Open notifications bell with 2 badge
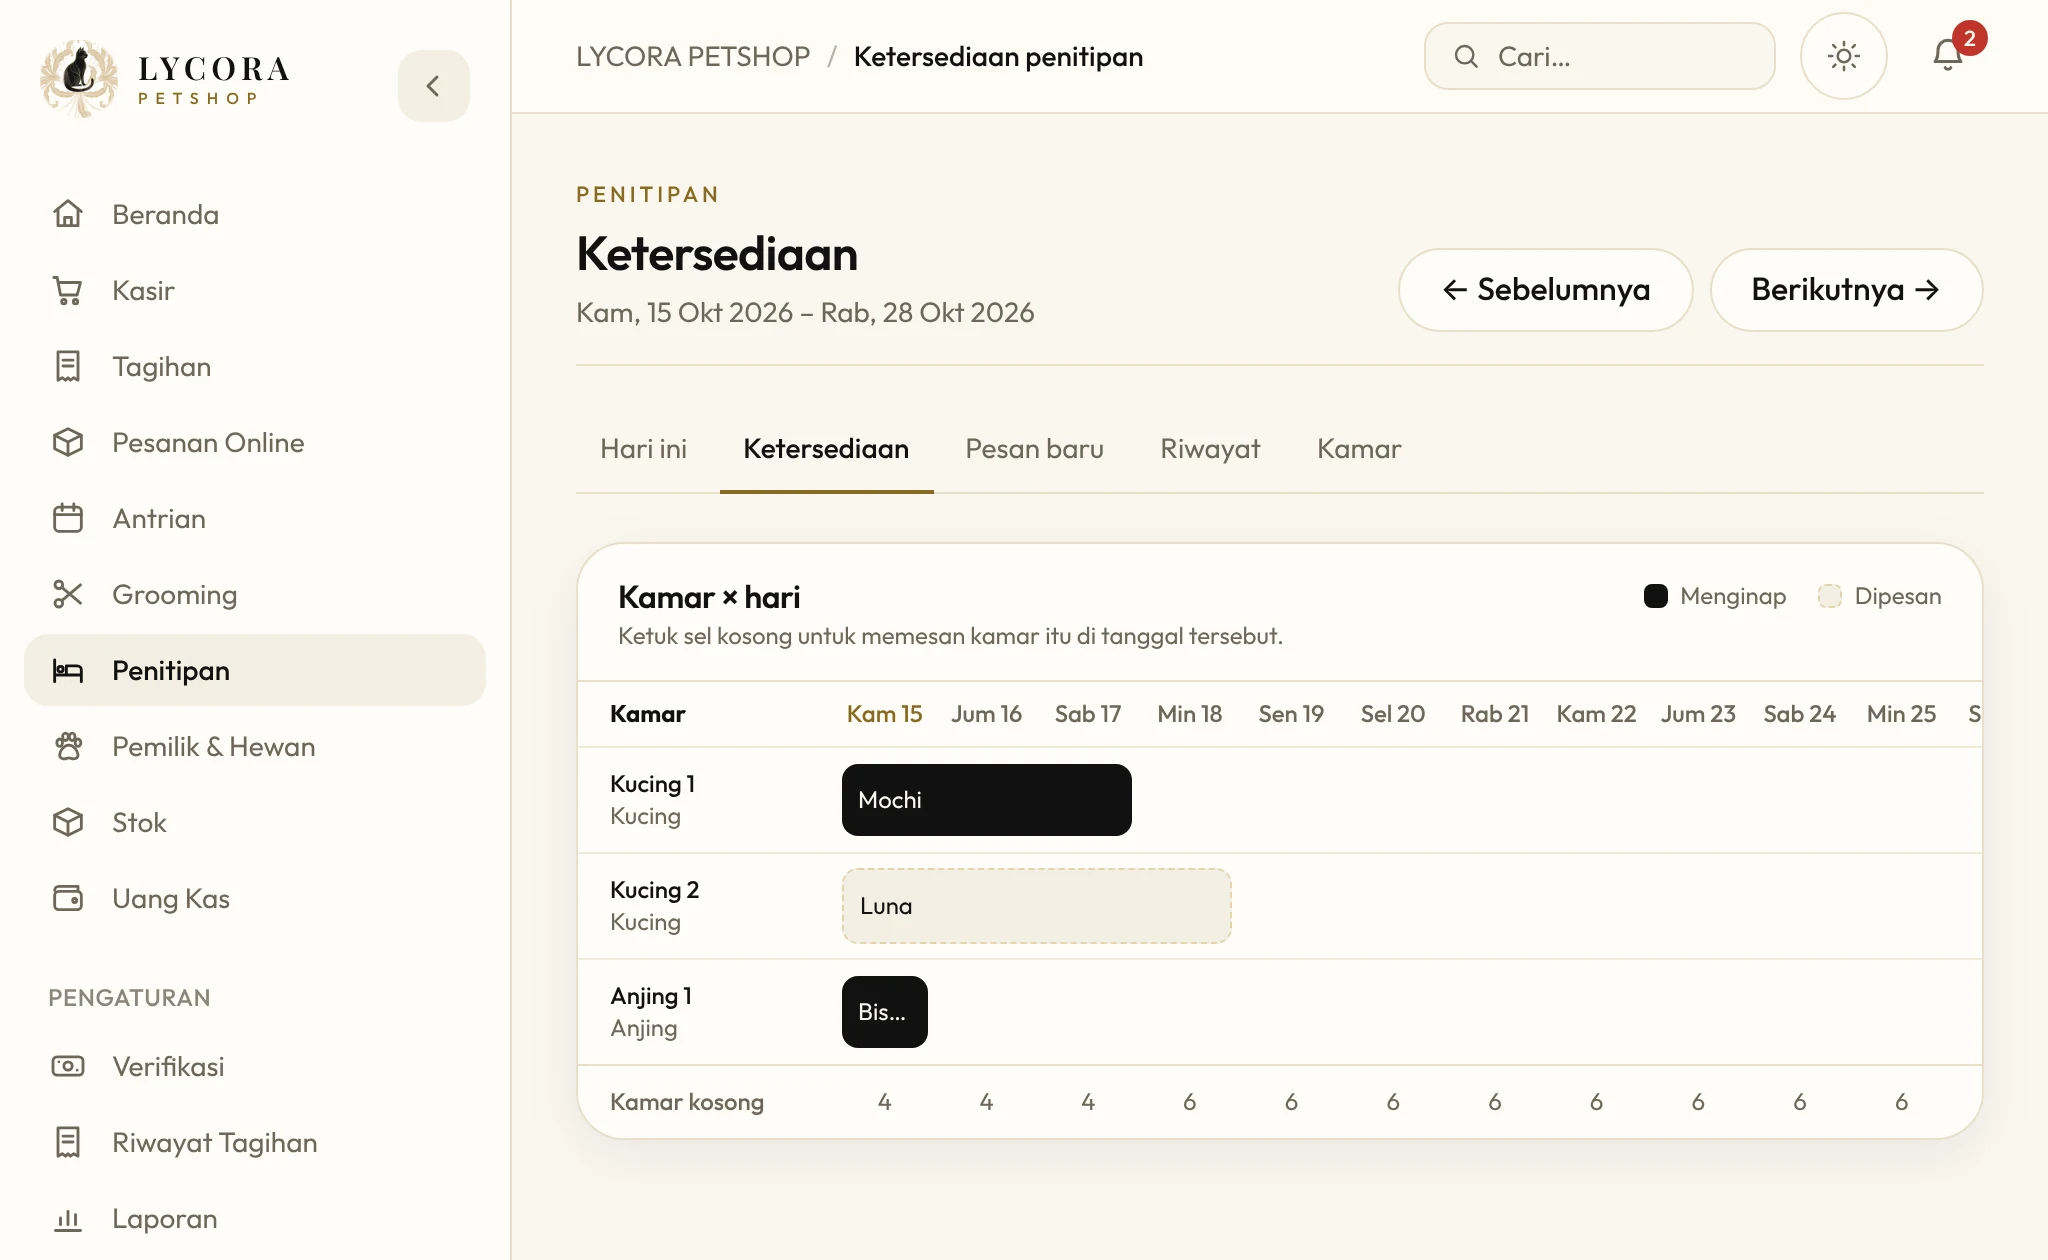This screenshot has height=1260, width=2048. pyautogui.click(x=1950, y=54)
